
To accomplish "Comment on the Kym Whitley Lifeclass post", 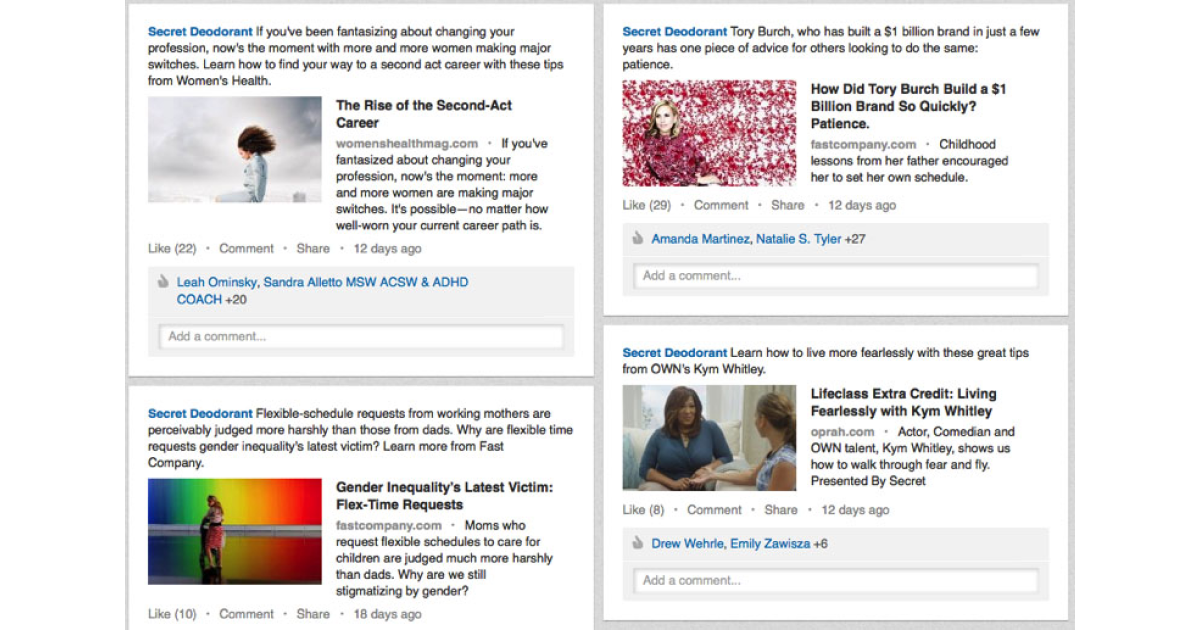I will click(x=714, y=510).
